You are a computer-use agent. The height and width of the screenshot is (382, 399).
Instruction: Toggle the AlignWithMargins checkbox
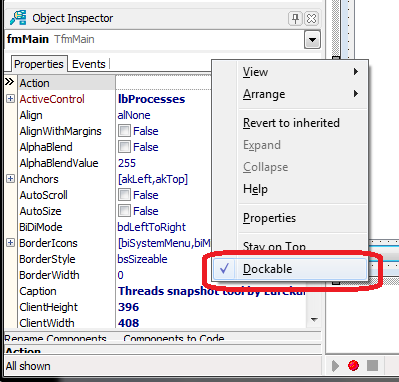click(124, 131)
